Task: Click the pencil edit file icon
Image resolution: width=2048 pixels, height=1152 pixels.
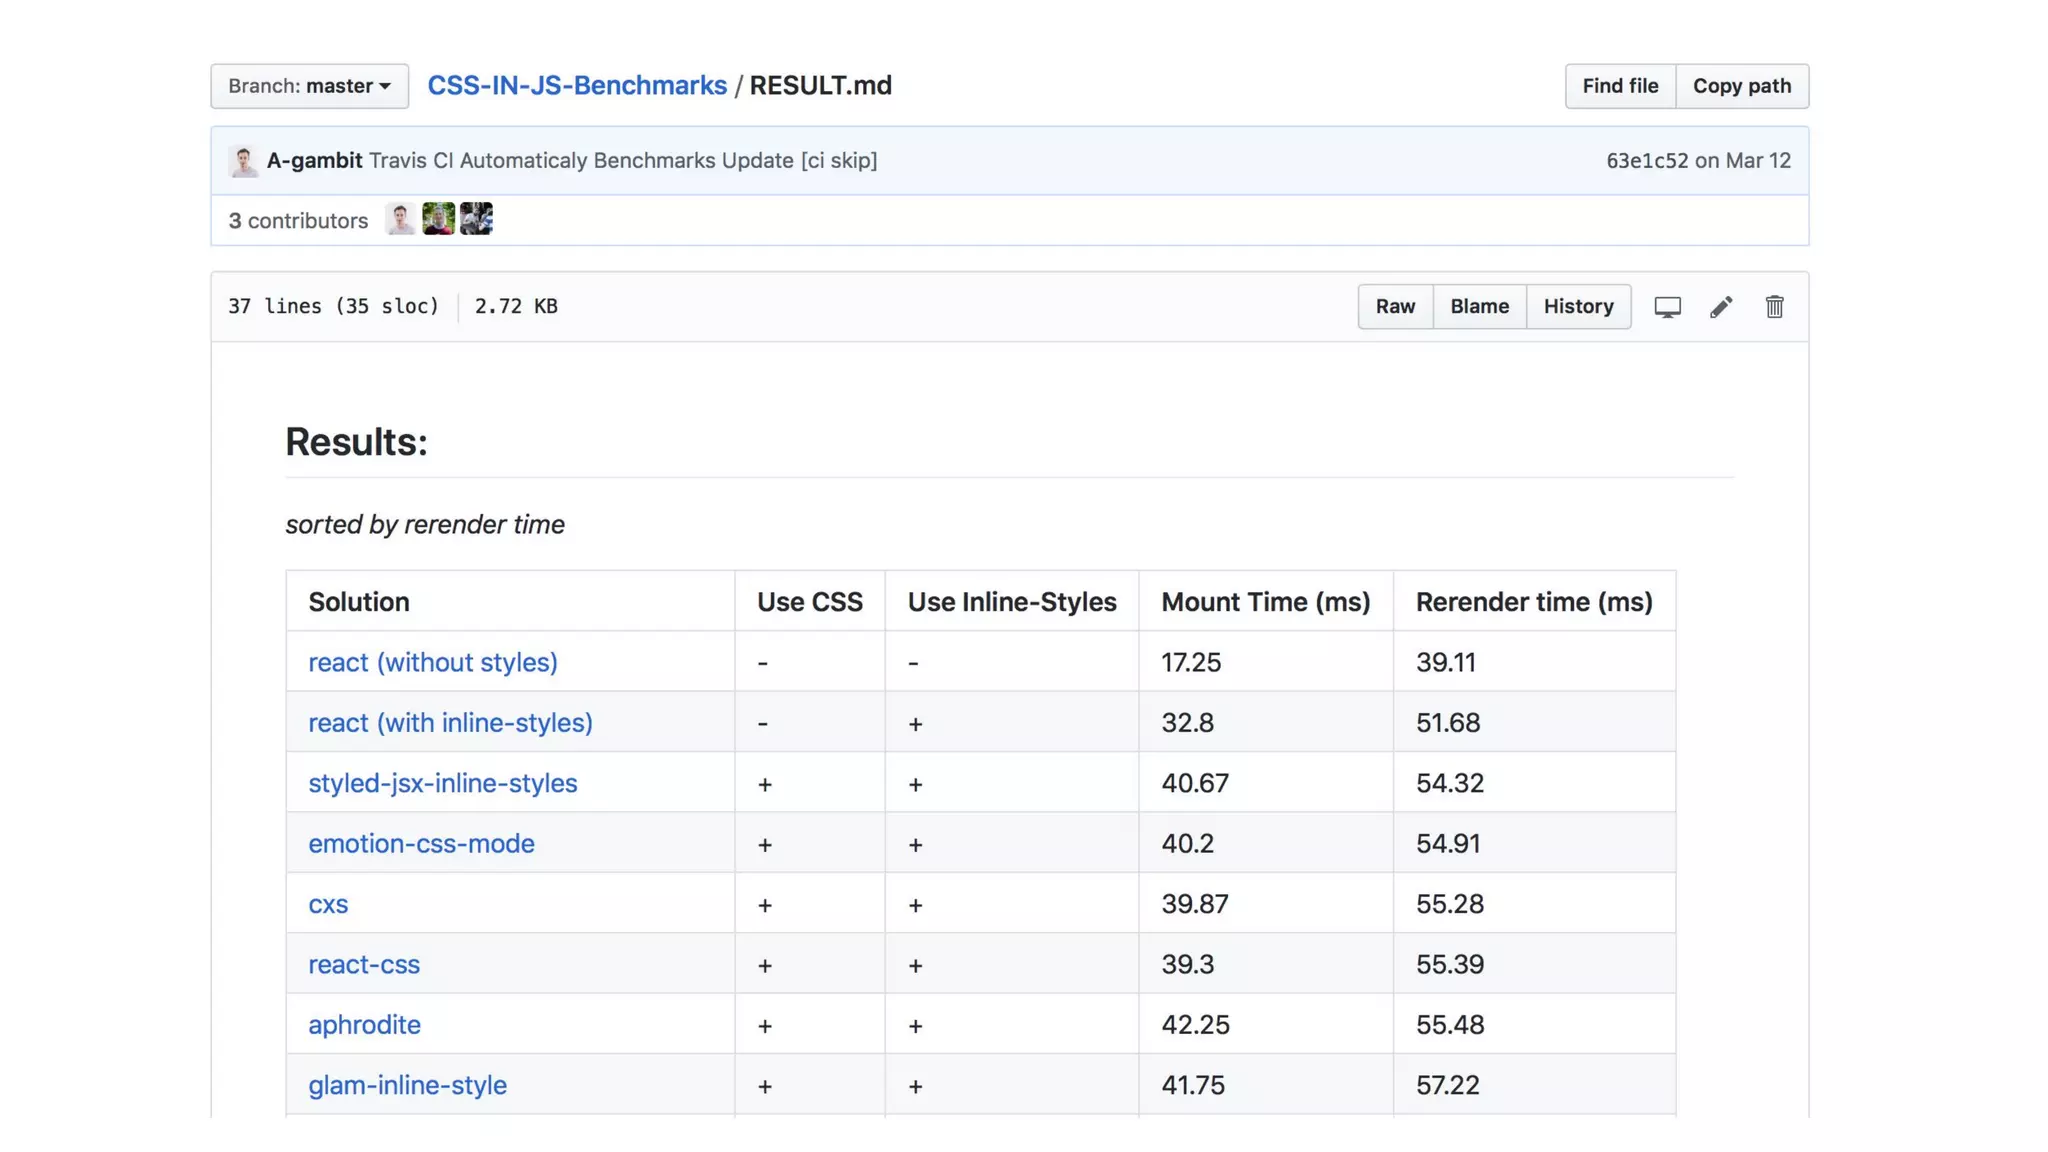Action: [x=1721, y=307]
